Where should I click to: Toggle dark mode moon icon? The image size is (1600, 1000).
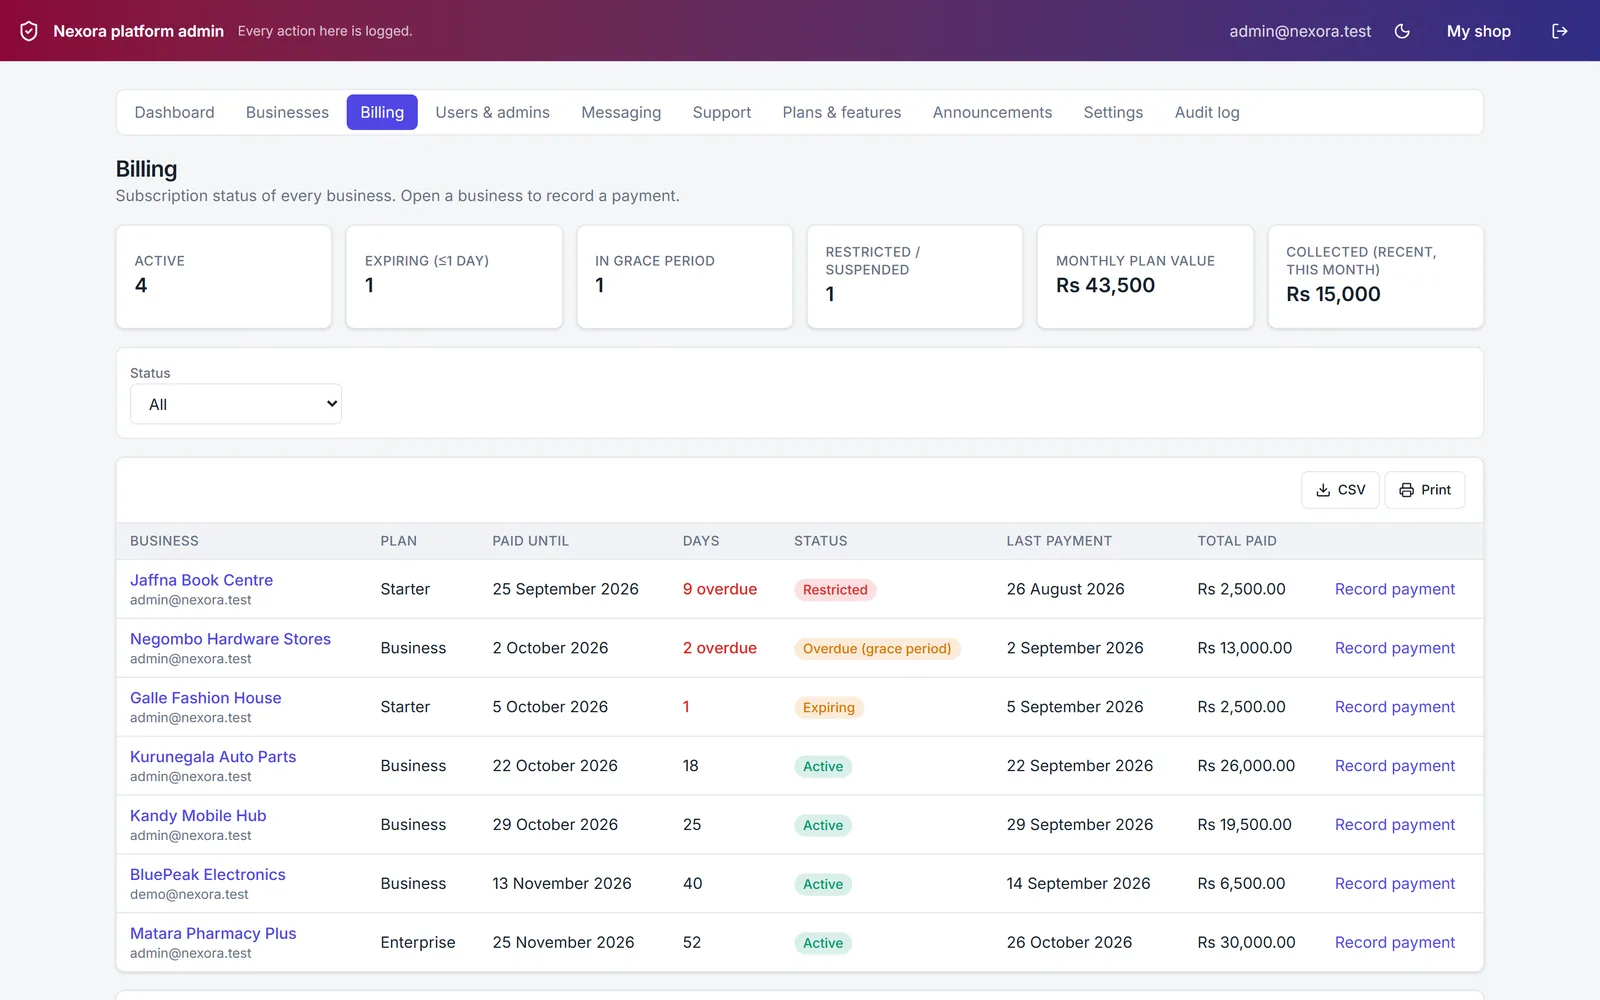click(x=1402, y=31)
